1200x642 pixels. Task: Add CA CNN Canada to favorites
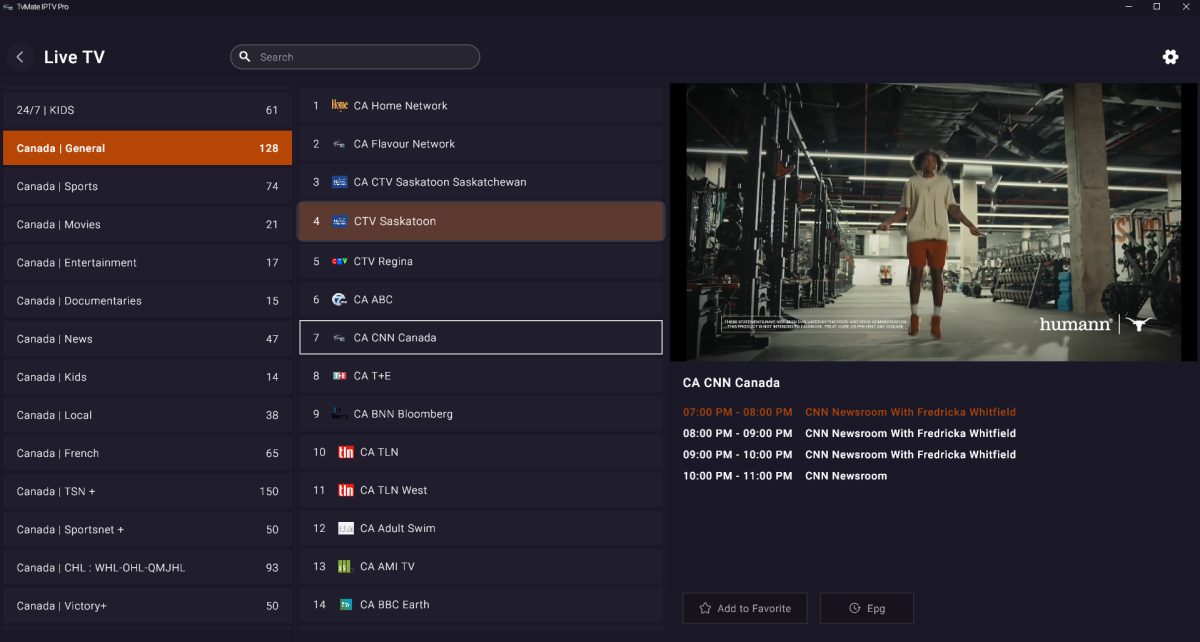coord(745,608)
